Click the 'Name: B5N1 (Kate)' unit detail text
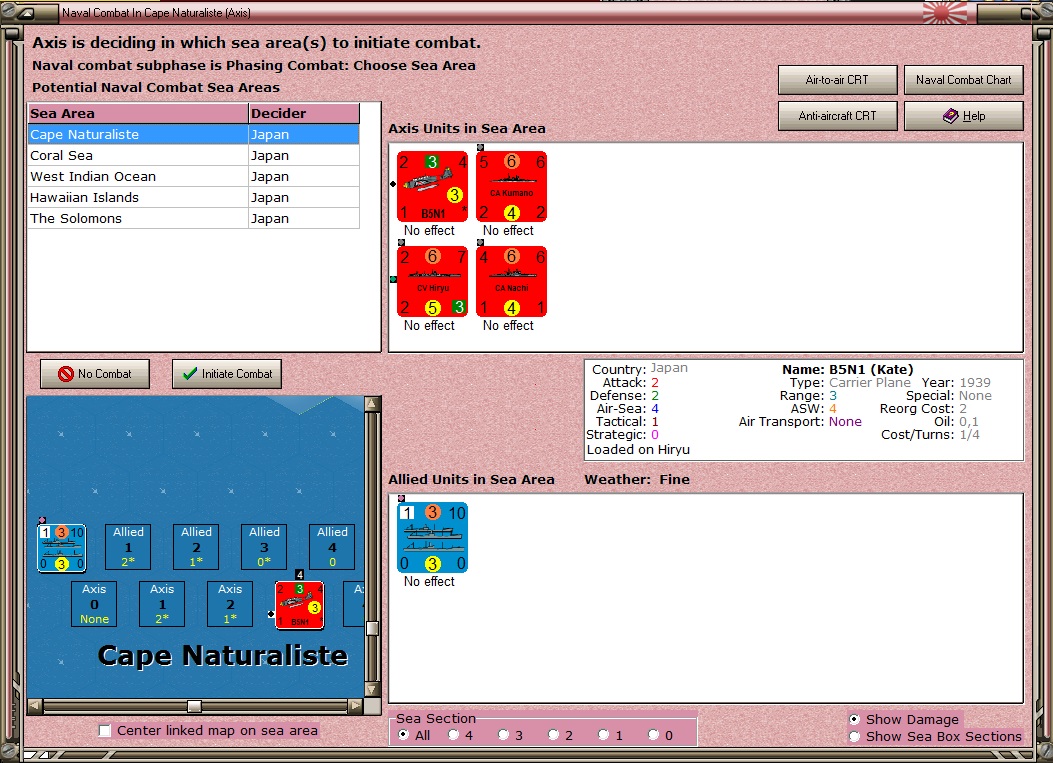The height and width of the screenshot is (763, 1053). [848, 369]
